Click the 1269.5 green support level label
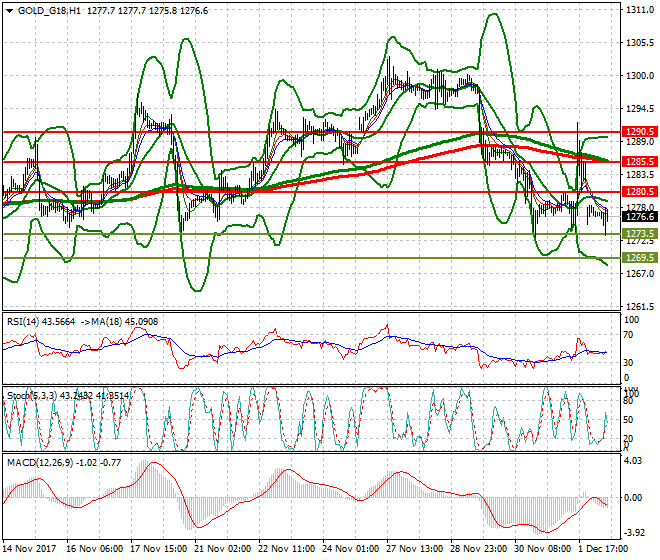This screenshot has height=560, width=660. point(640,258)
